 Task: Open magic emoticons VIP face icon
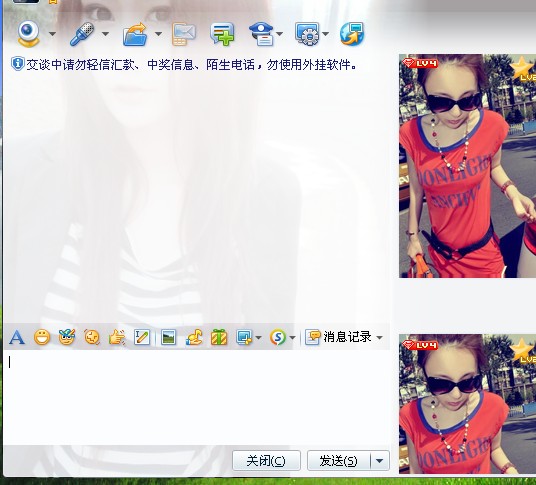[67, 337]
